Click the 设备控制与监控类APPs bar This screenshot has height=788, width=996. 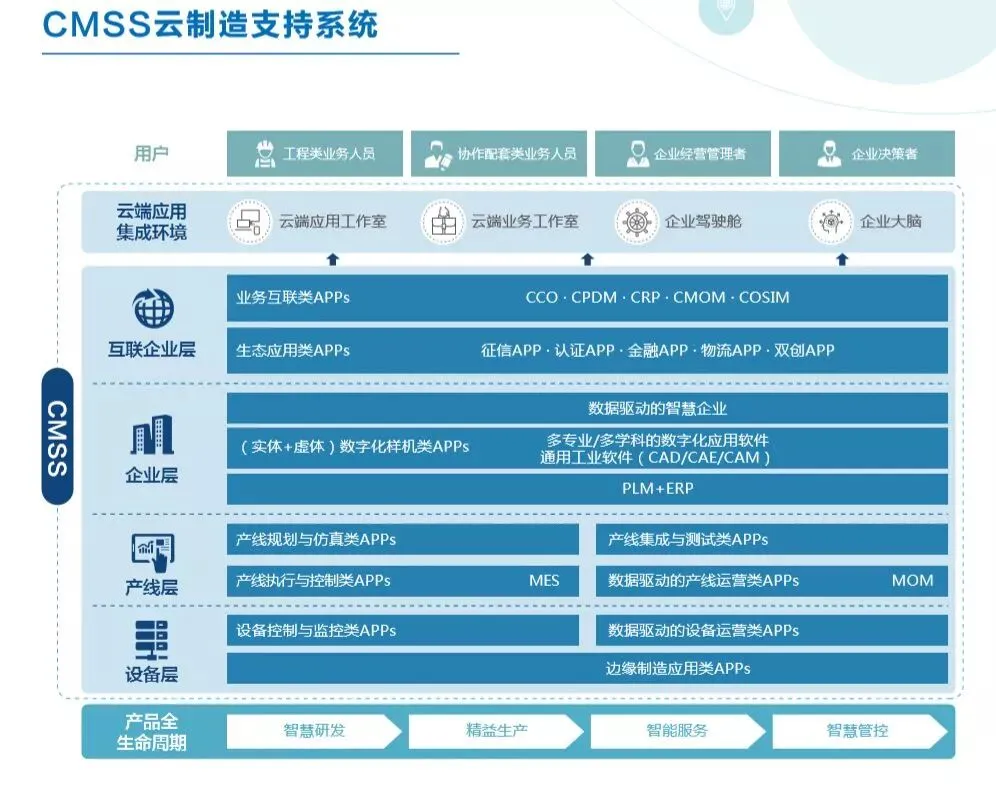(403, 631)
